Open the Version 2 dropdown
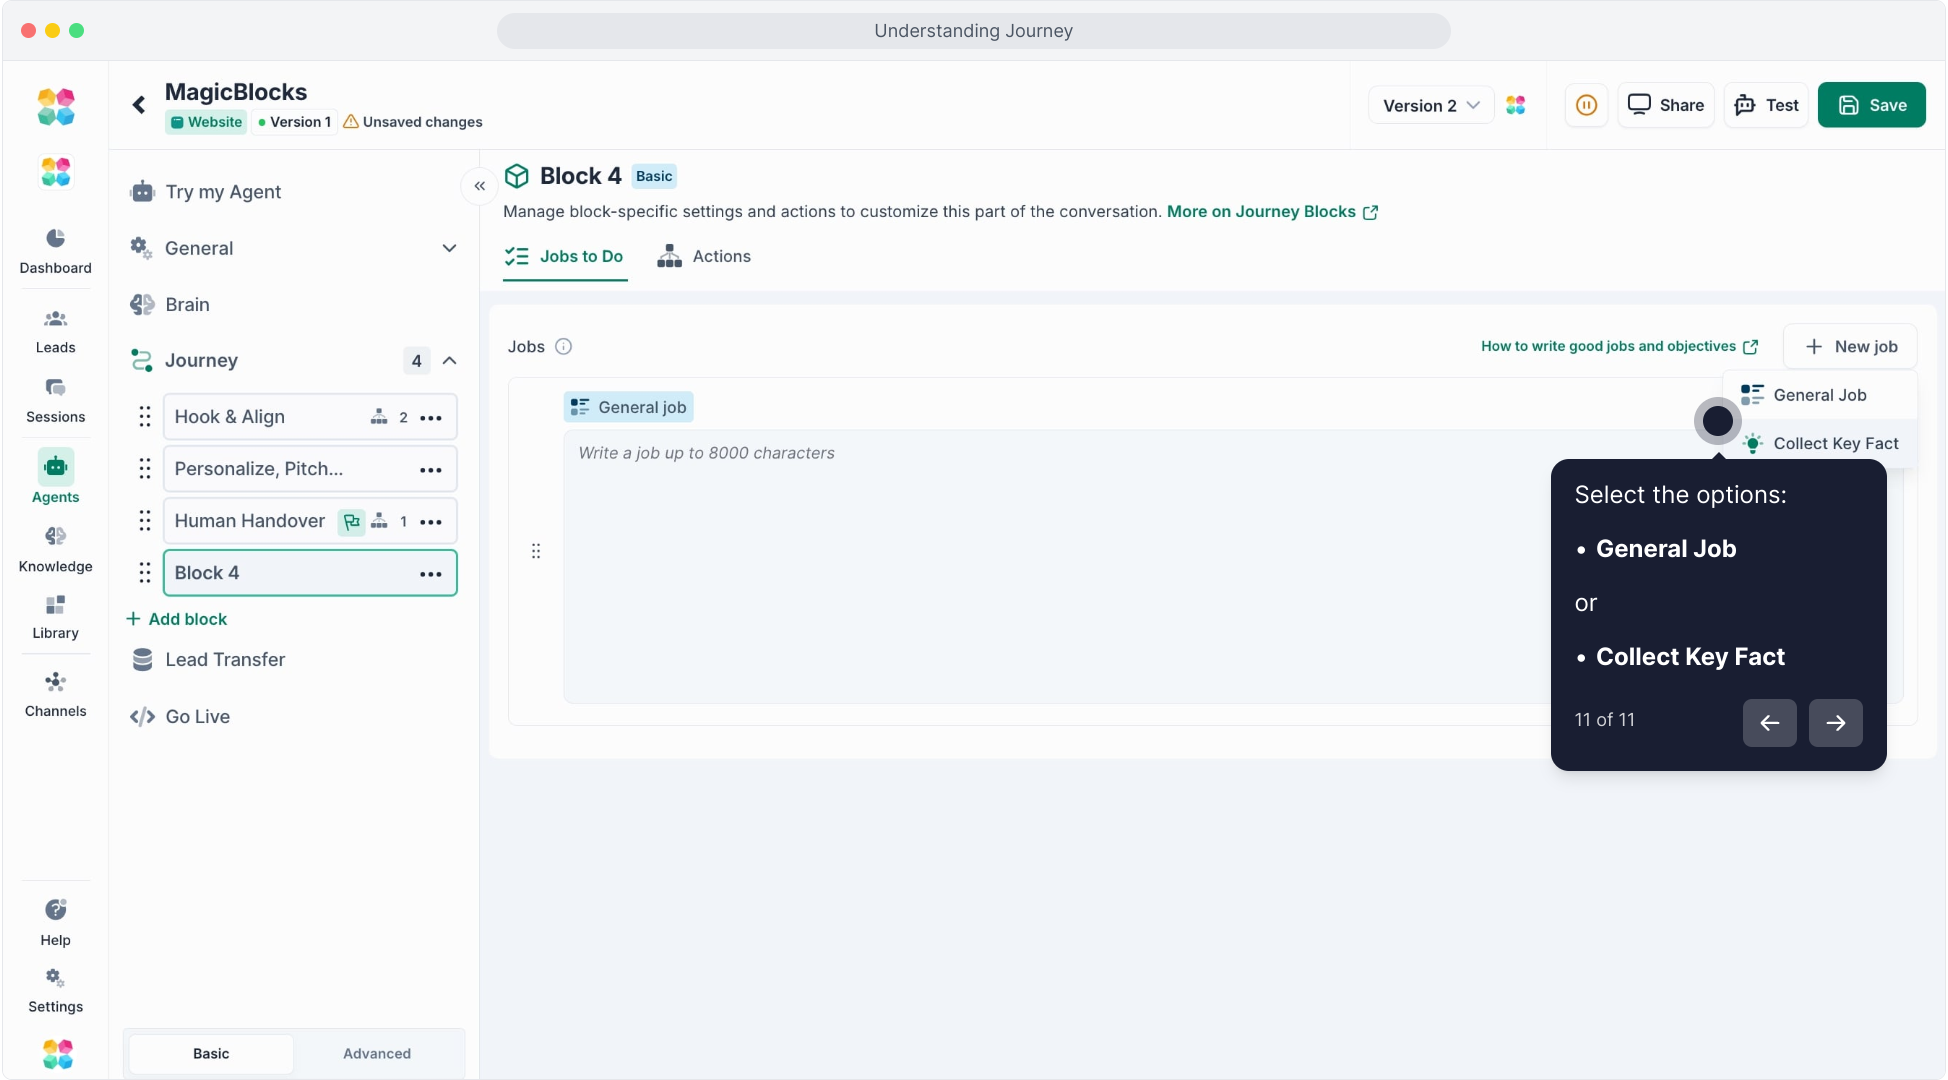 click(1431, 105)
